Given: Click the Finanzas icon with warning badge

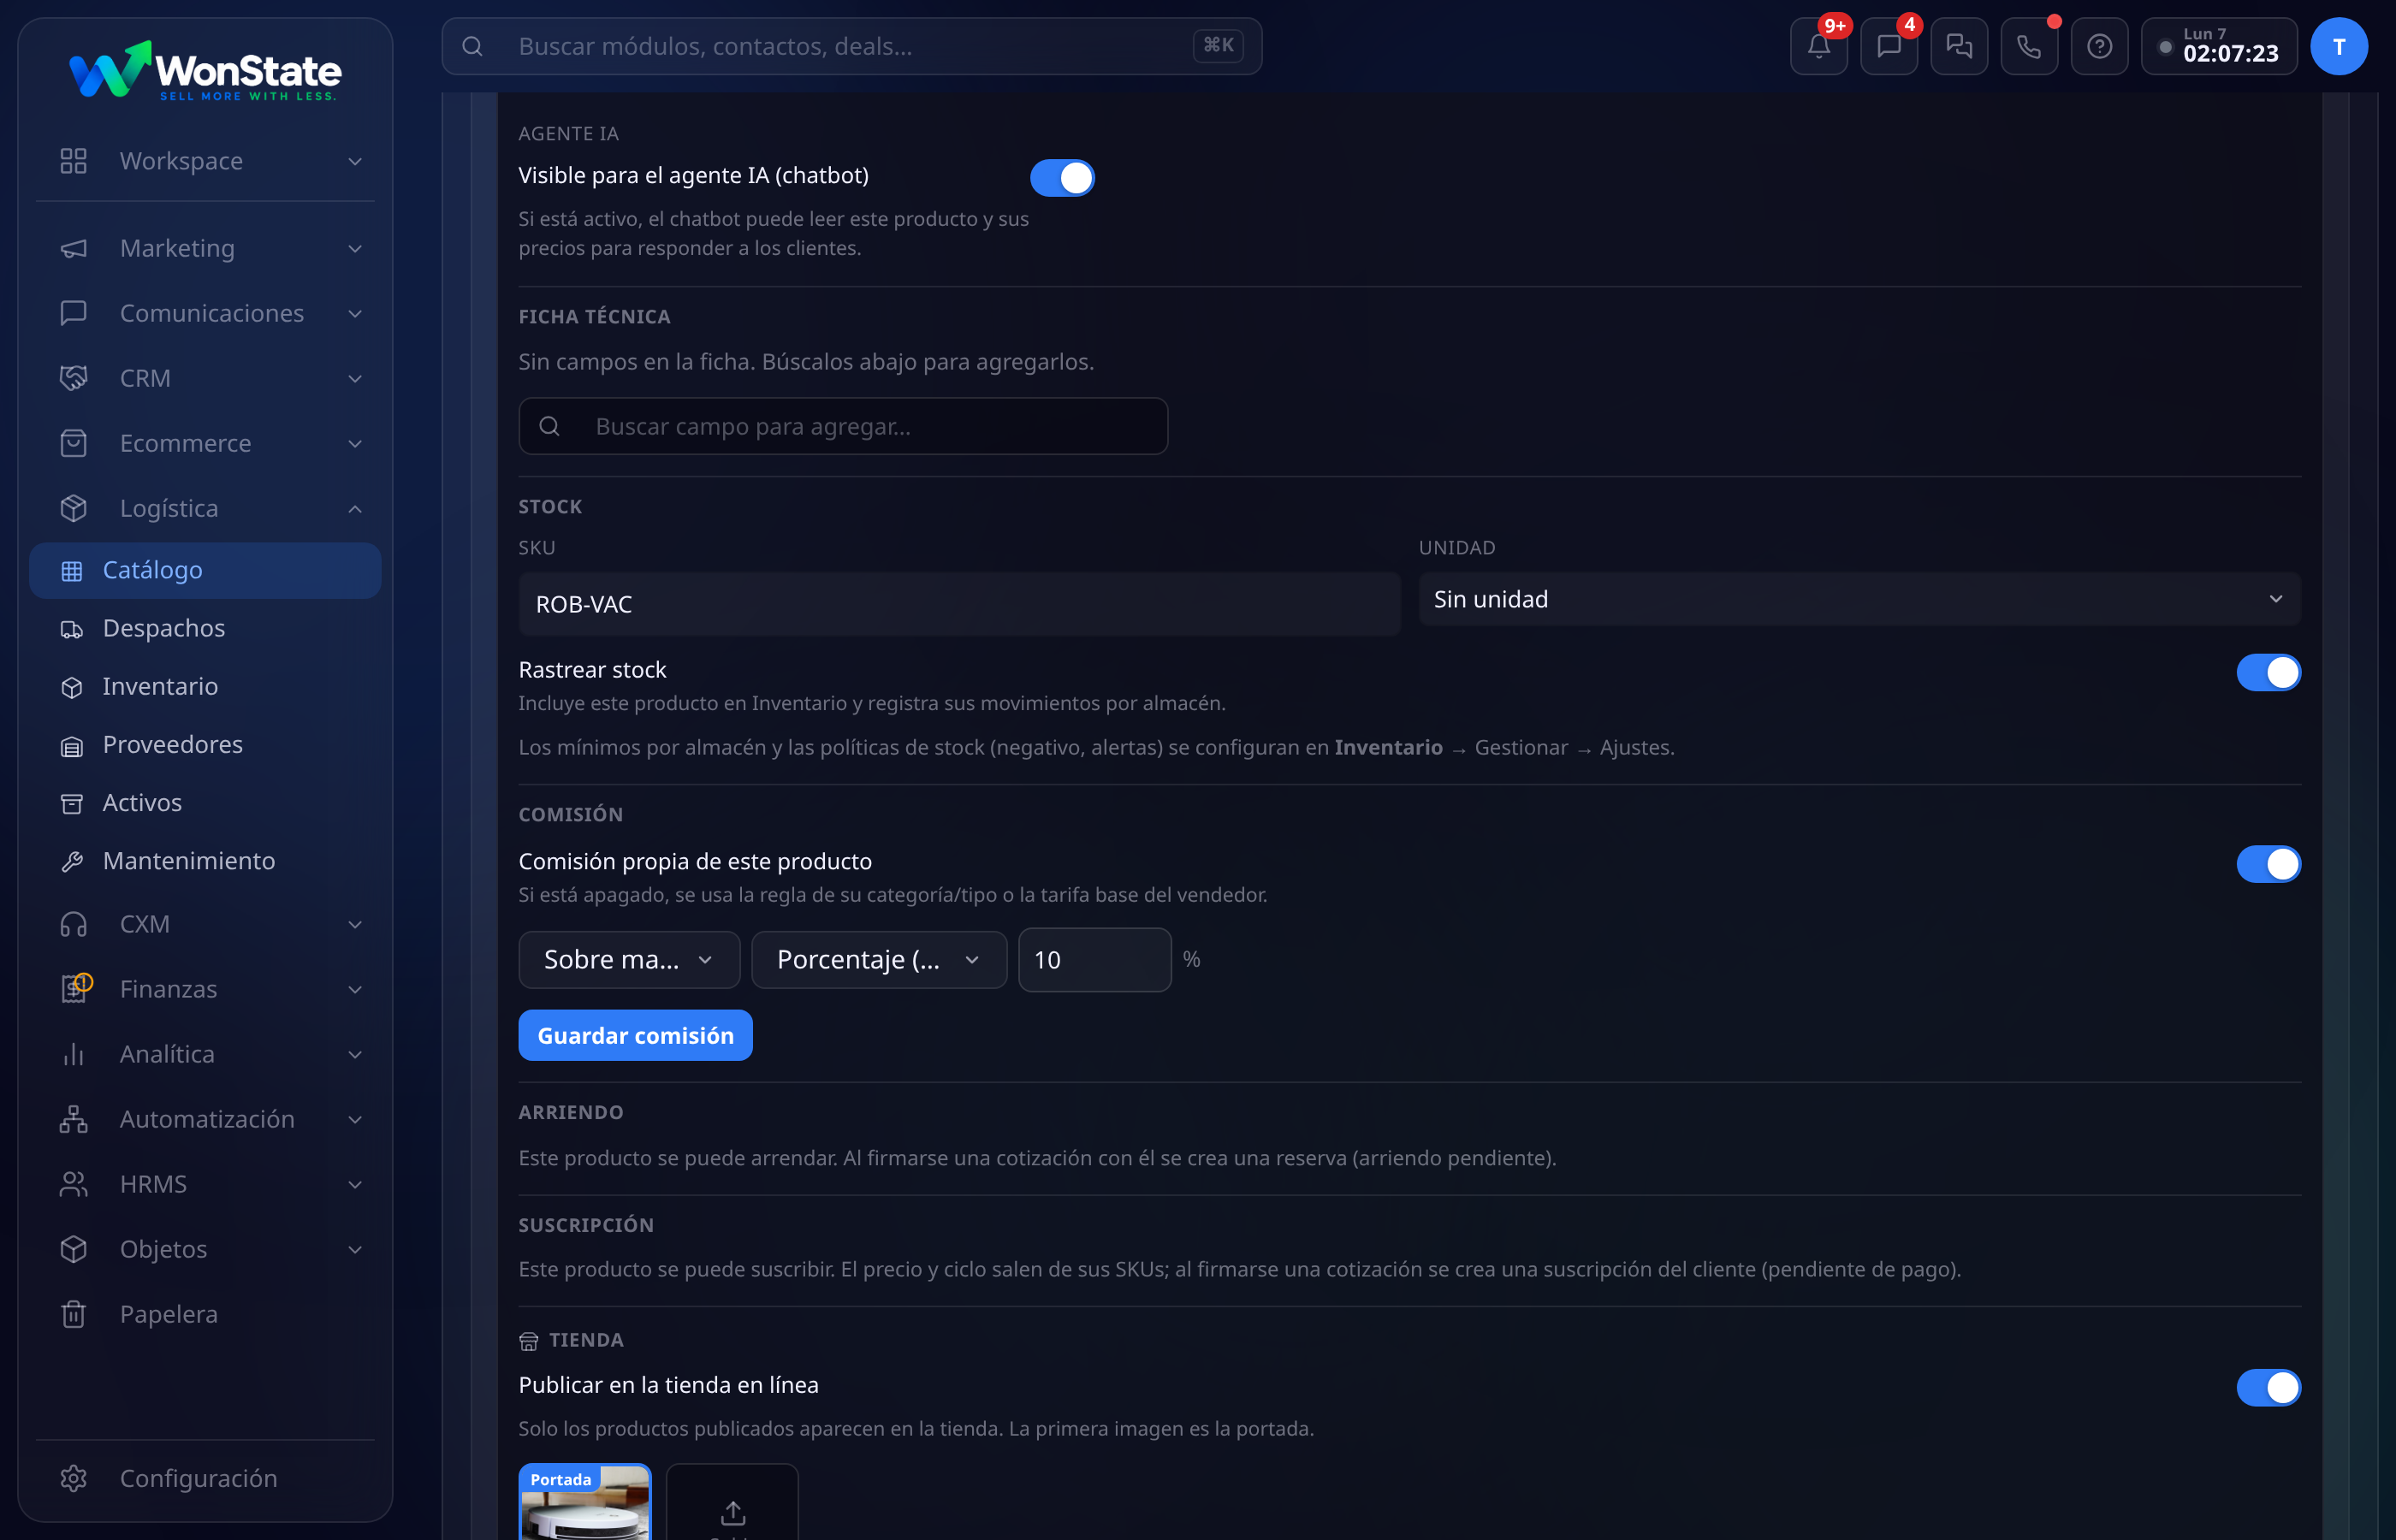Looking at the screenshot, I should [x=75, y=988].
